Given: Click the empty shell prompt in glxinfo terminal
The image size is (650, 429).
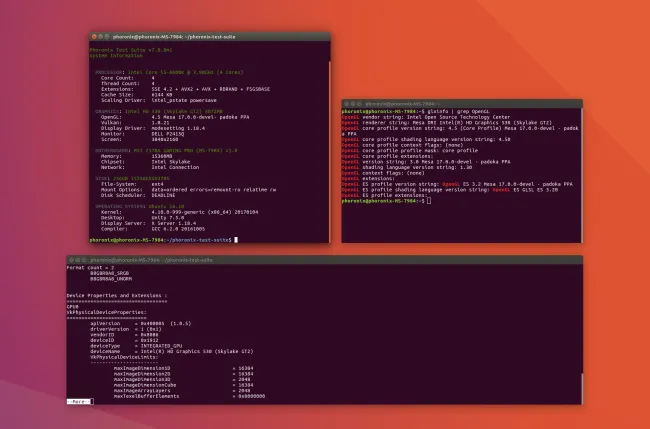Looking at the screenshot, I should [x=386, y=201].
